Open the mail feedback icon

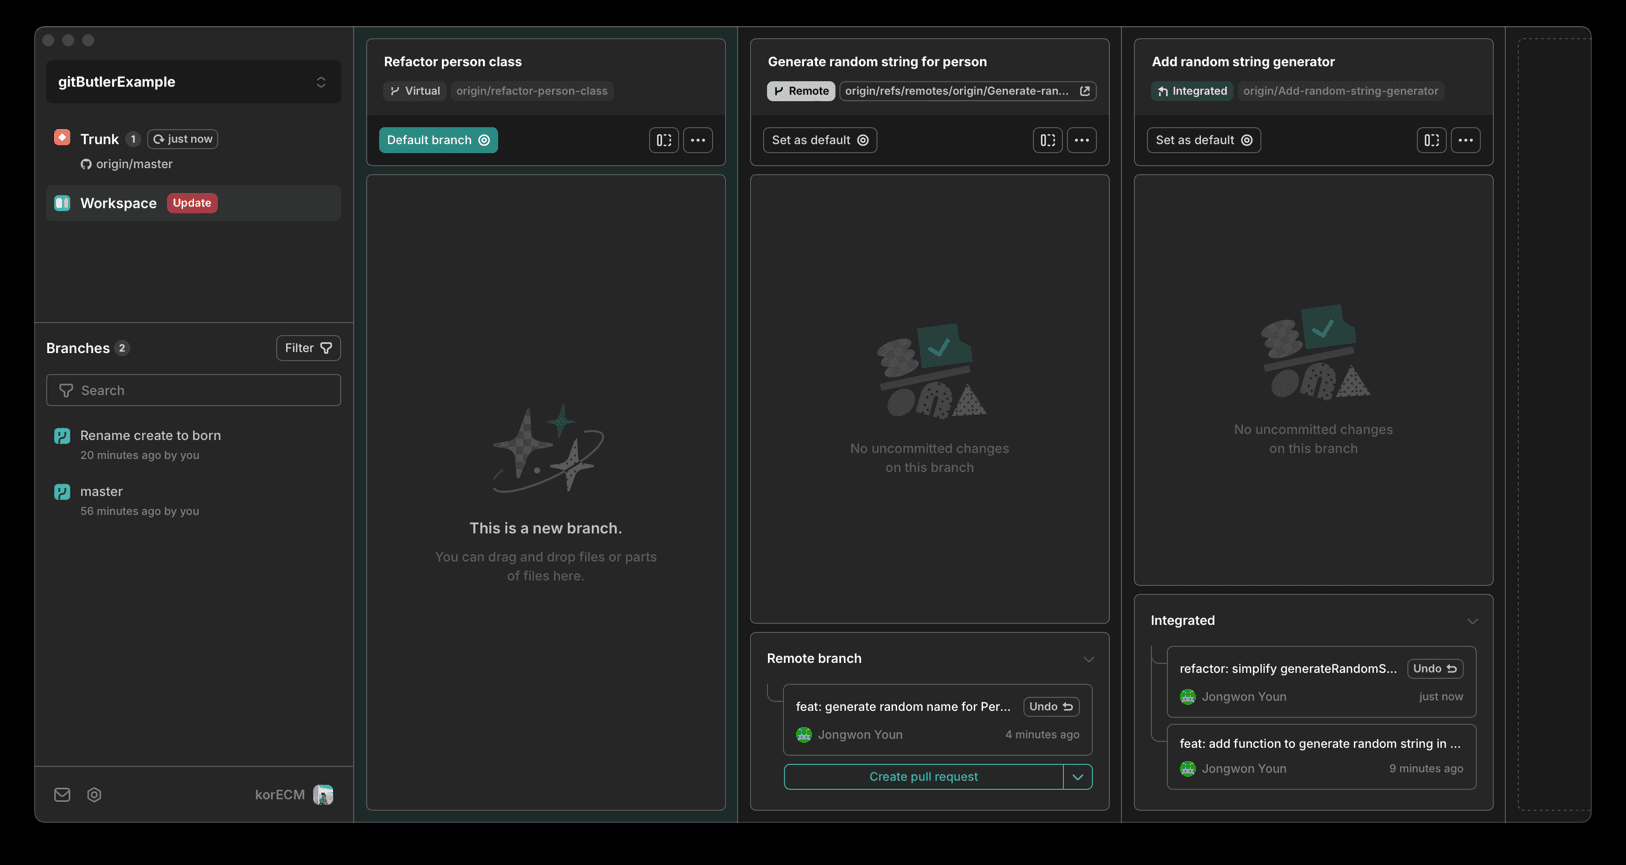[62, 795]
